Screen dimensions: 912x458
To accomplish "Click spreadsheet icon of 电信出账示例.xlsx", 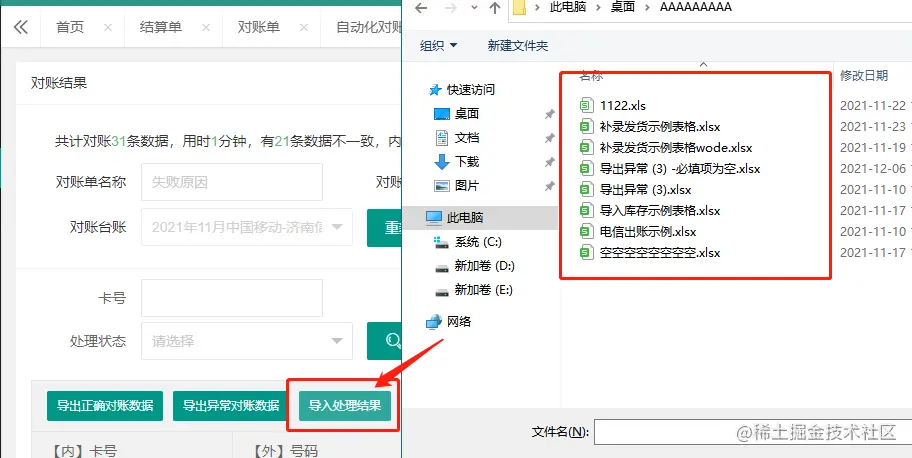I will tap(585, 232).
